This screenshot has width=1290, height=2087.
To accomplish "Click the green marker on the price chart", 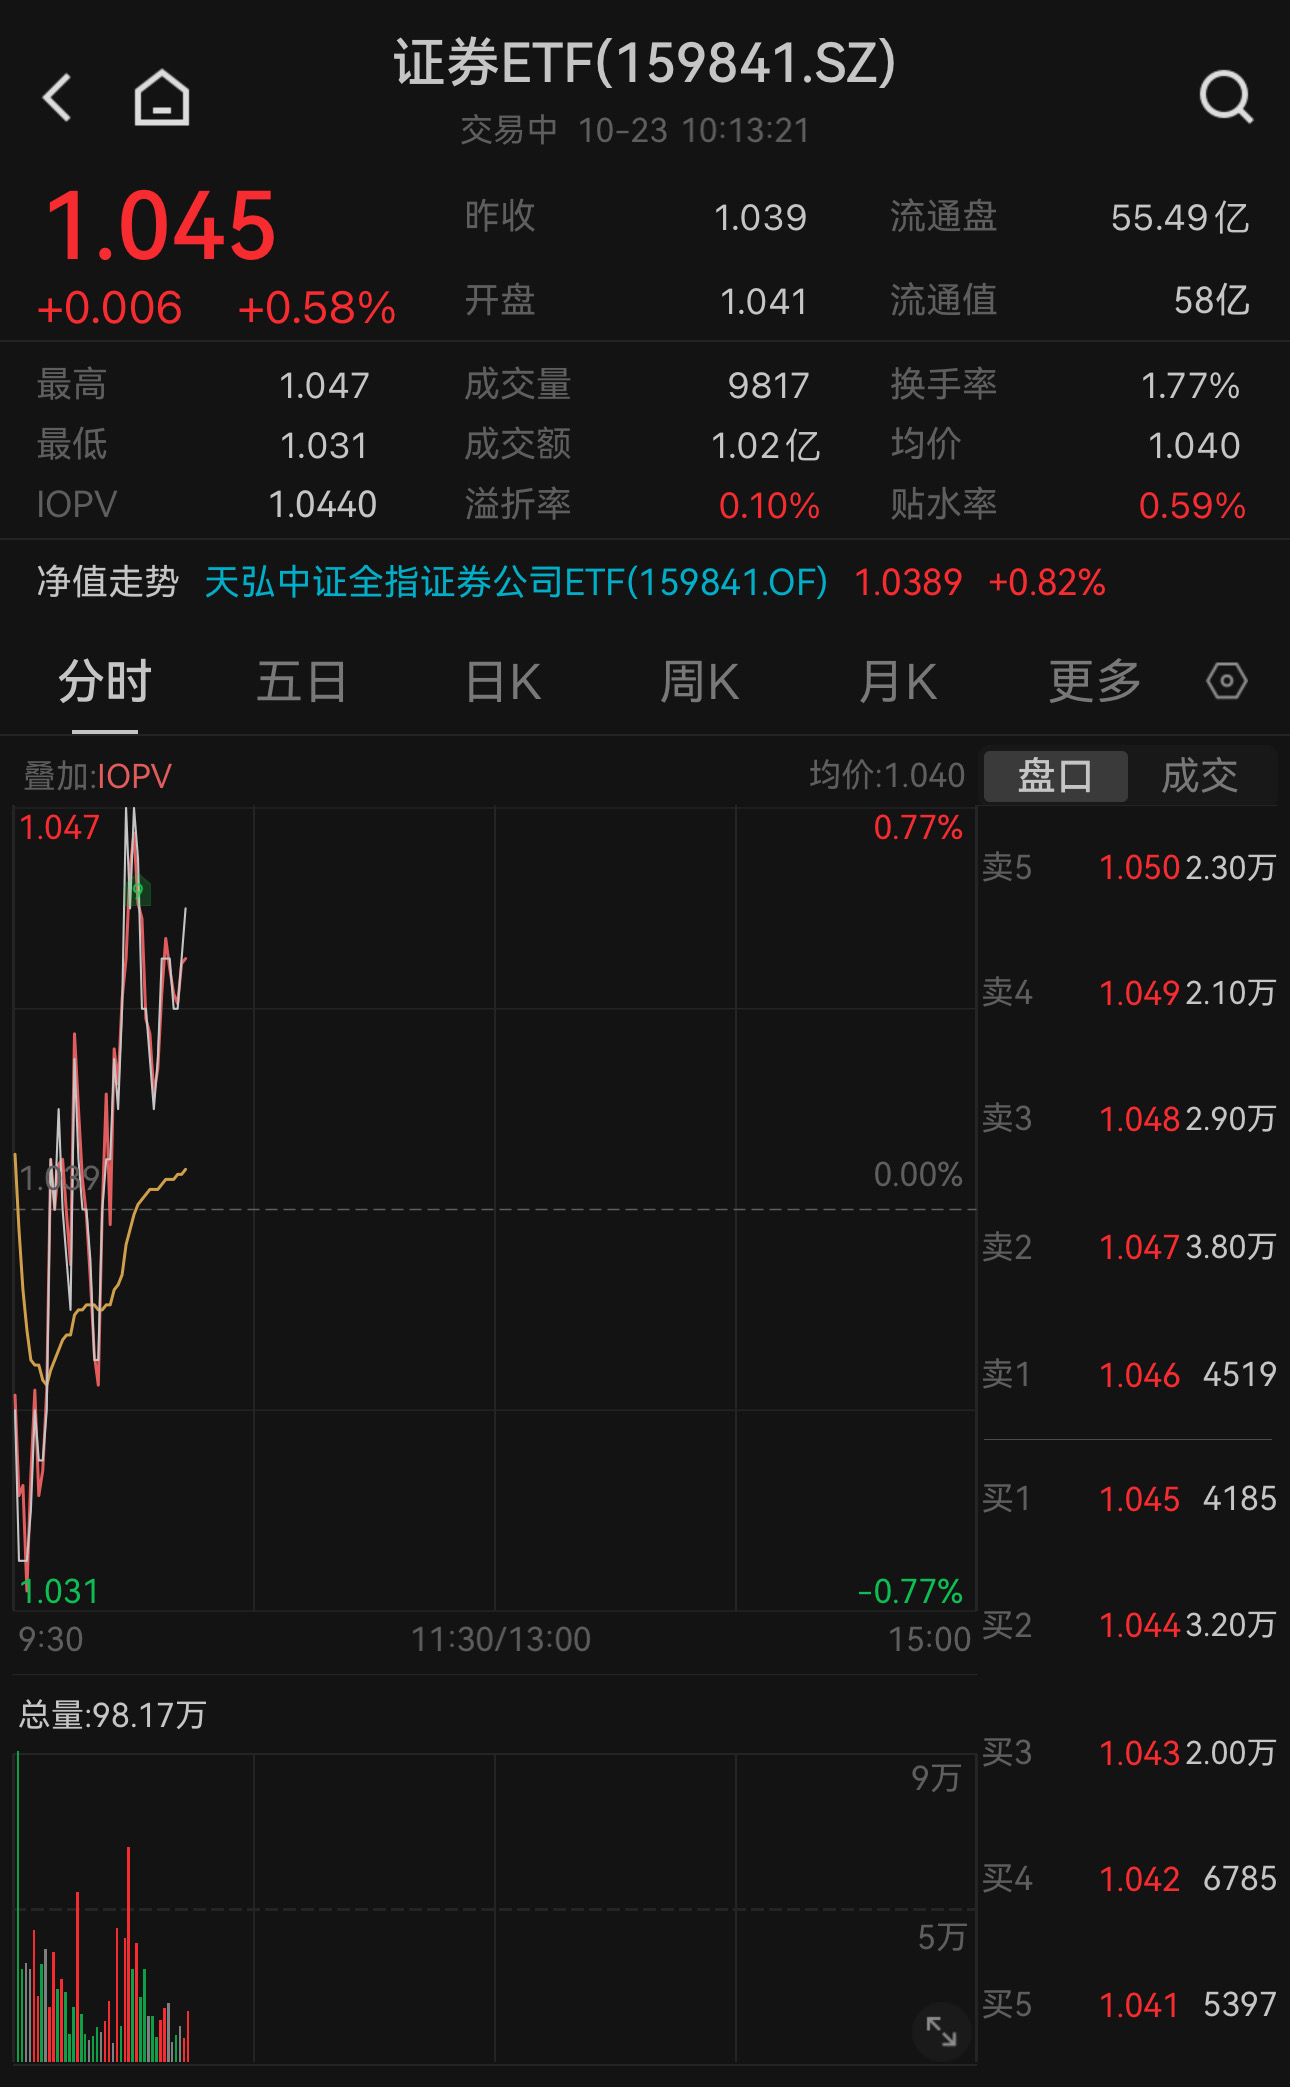I will click(136, 889).
